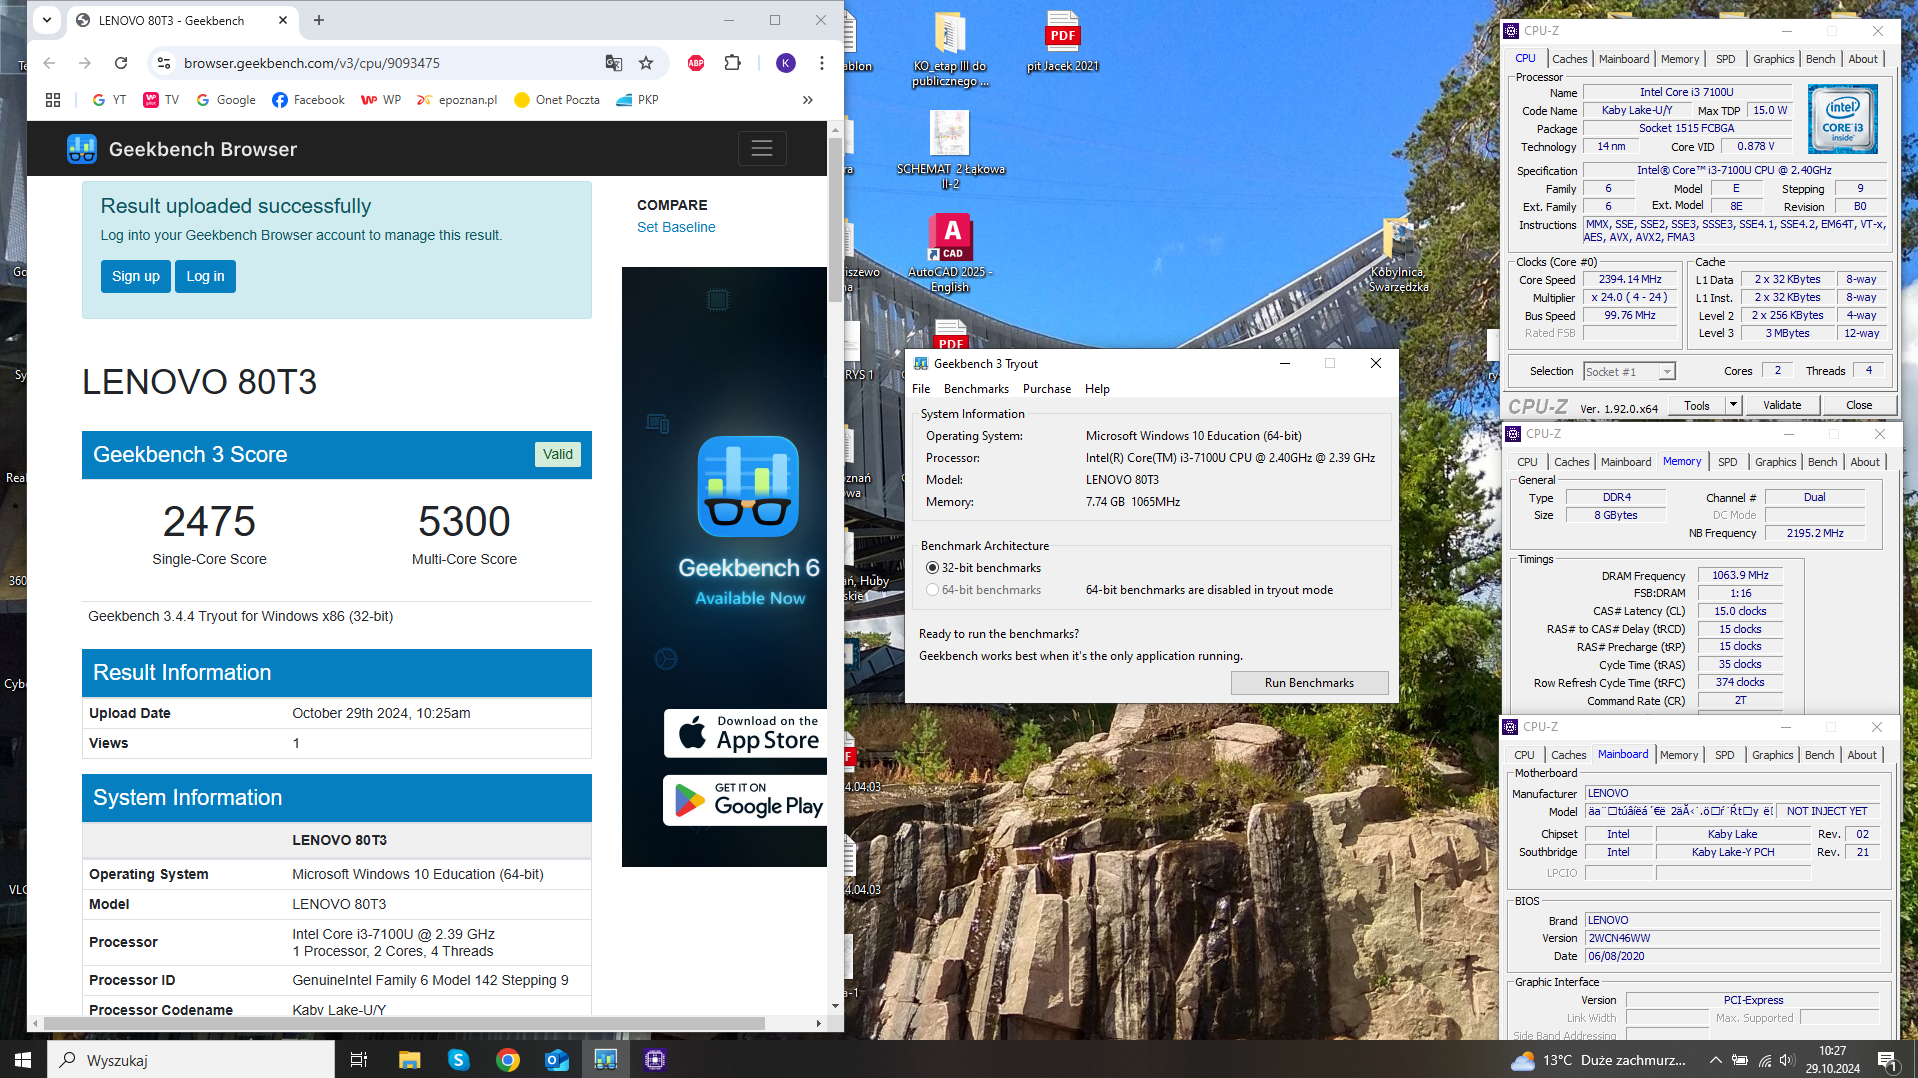
Task: Open the Chrome tab search dropdown
Action: [x=47, y=20]
